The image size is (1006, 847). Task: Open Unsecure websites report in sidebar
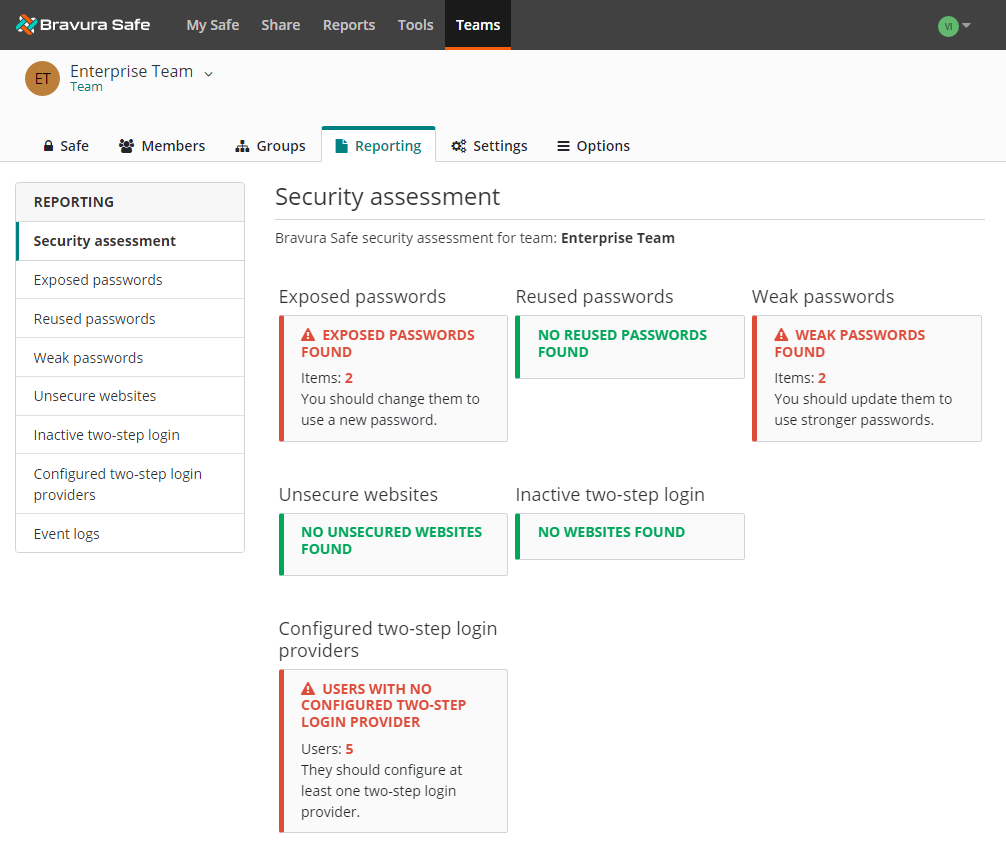click(x=95, y=396)
